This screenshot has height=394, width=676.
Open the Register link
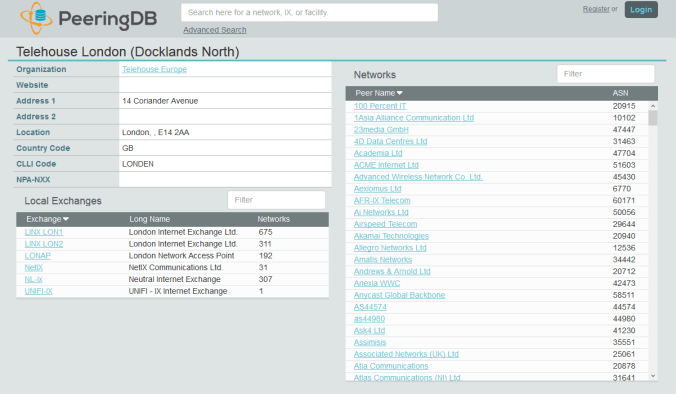596,9
